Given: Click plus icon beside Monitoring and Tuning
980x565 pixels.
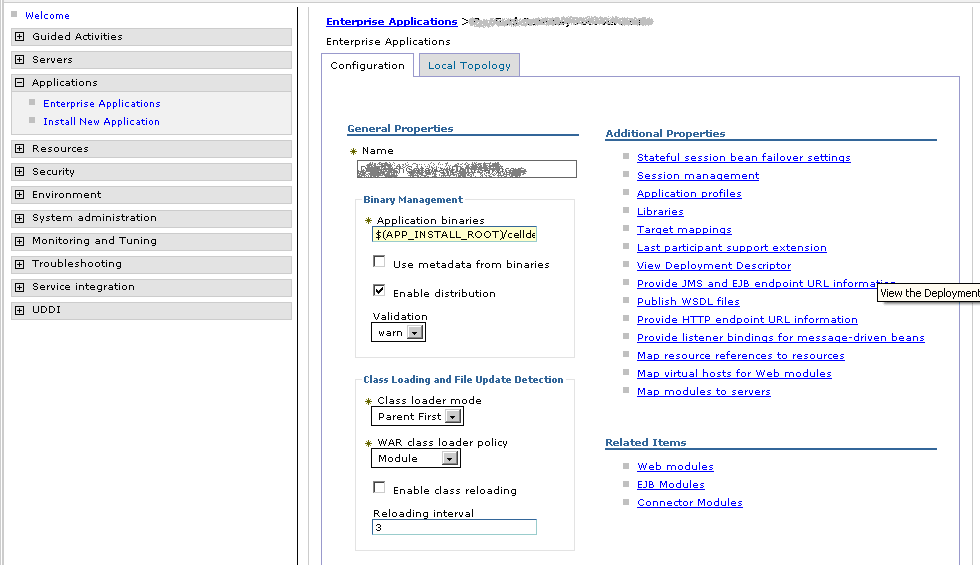Looking at the screenshot, I should point(20,241).
